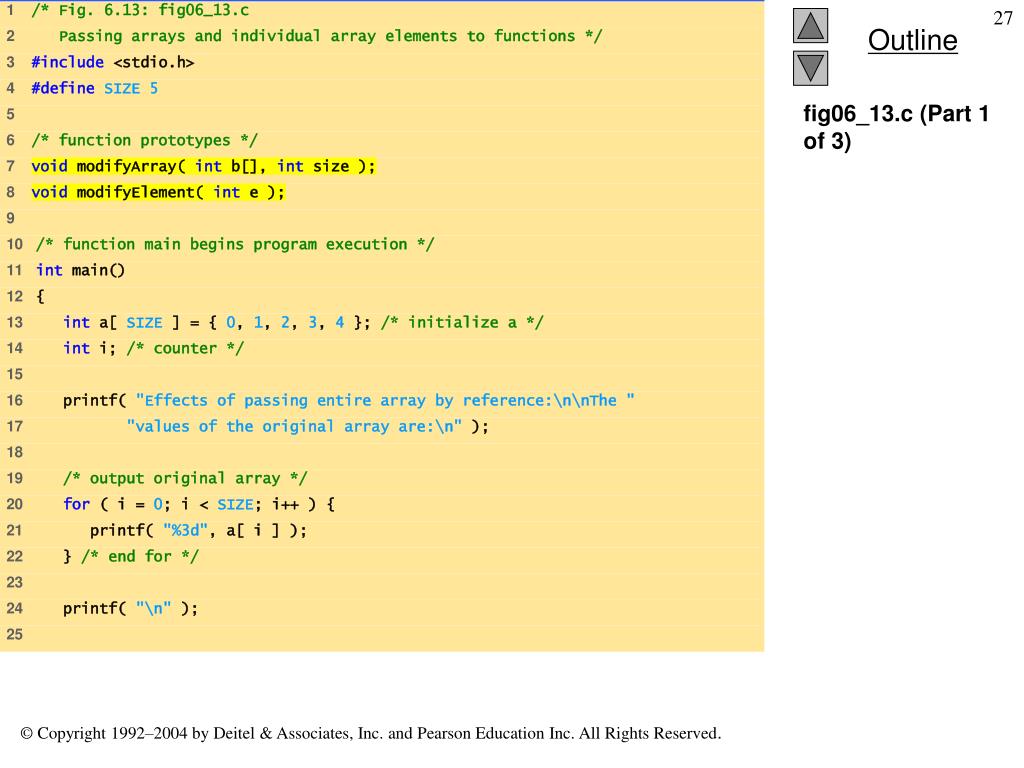Click the fig06_13.c (Part 1 of 3) heading

point(895,127)
